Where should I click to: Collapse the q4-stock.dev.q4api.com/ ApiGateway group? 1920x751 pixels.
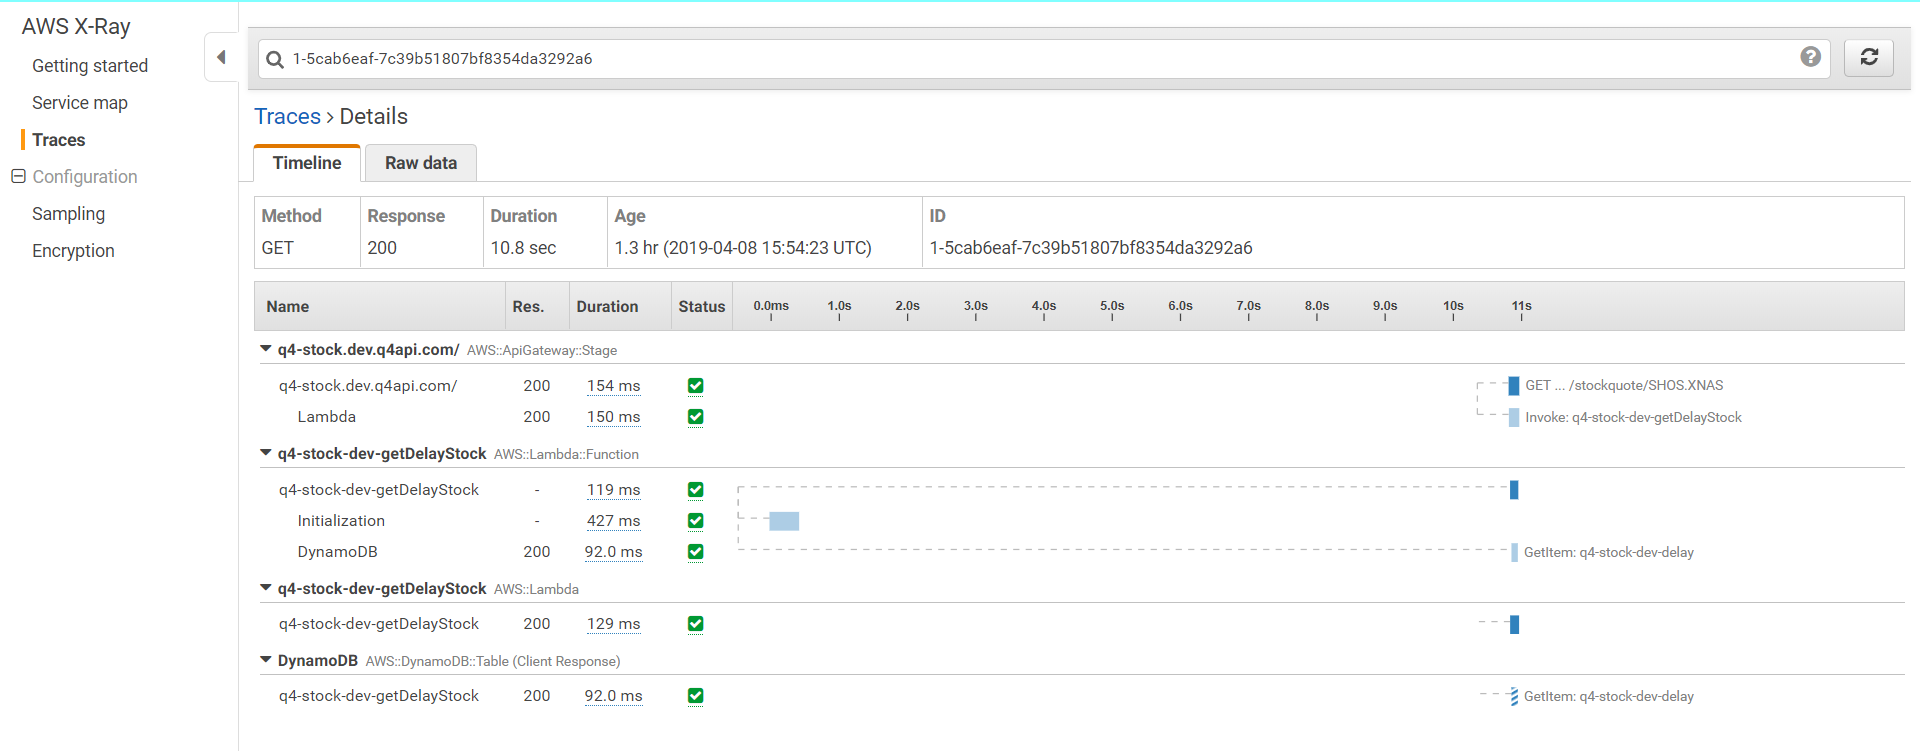266,349
